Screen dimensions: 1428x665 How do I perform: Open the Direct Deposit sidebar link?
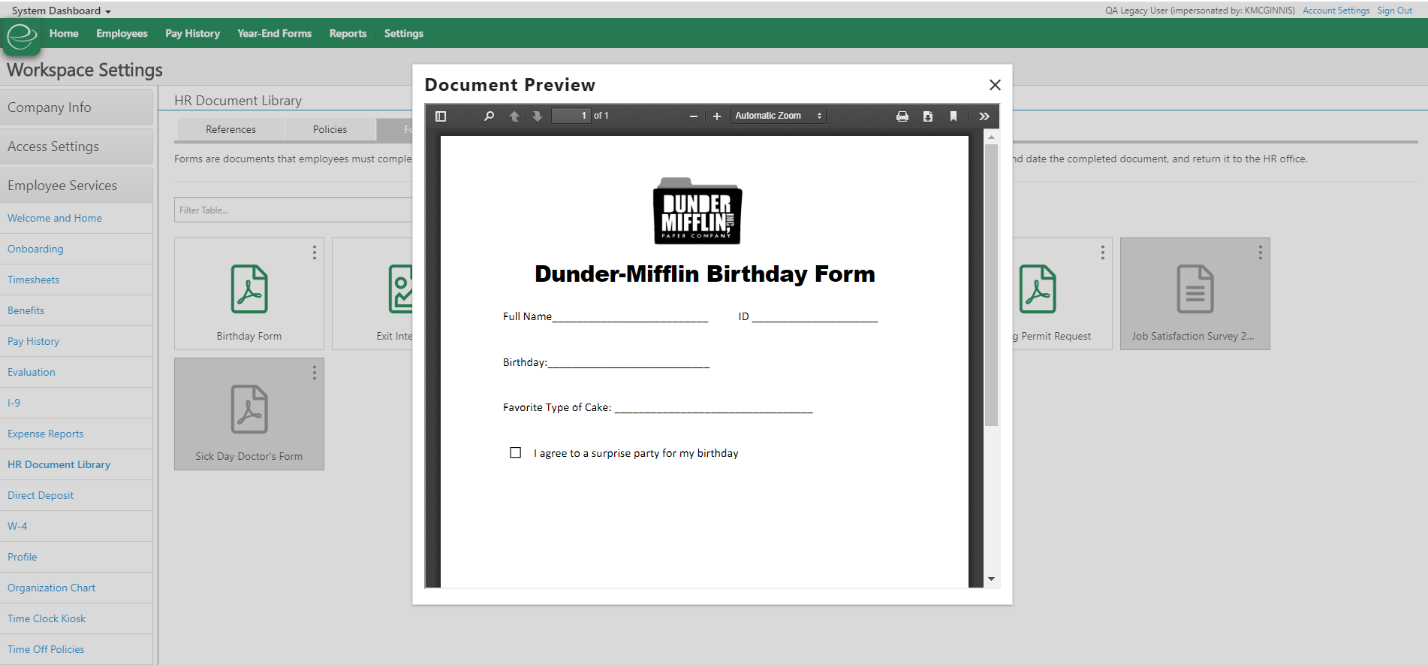coord(41,496)
